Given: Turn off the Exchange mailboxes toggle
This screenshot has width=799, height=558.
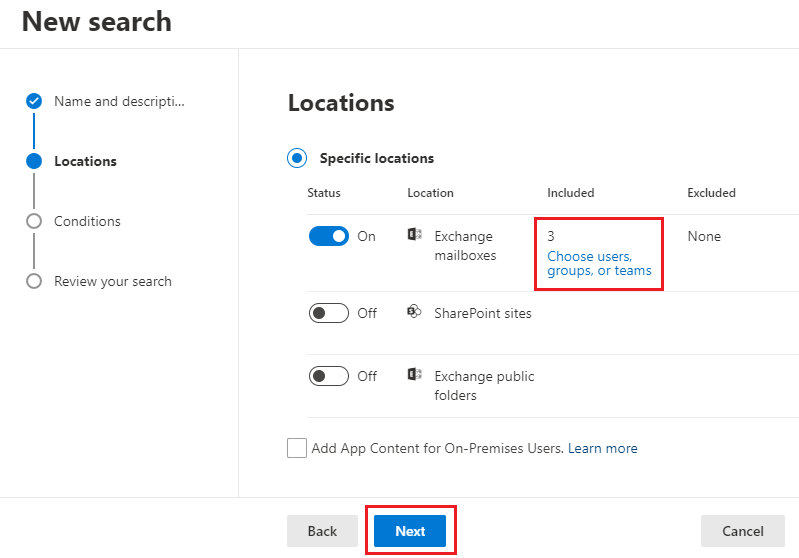Looking at the screenshot, I should tap(328, 236).
